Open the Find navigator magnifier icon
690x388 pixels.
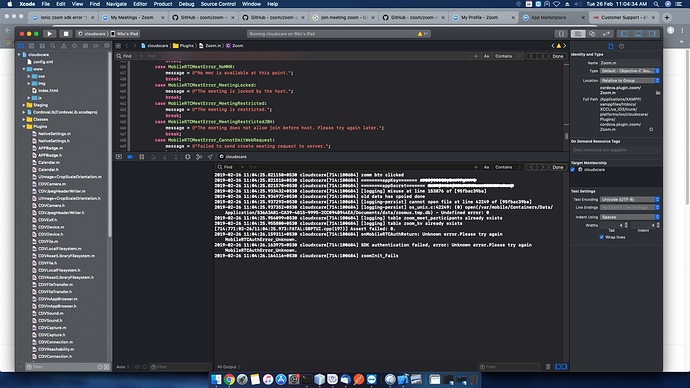[53, 46]
